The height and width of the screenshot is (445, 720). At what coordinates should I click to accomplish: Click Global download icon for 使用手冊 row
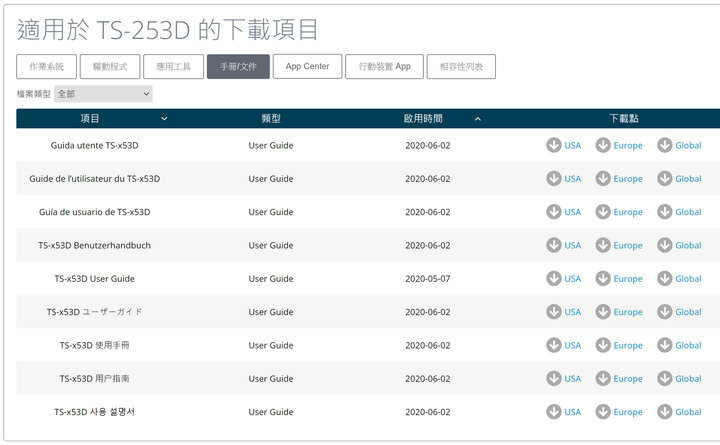click(x=664, y=345)
